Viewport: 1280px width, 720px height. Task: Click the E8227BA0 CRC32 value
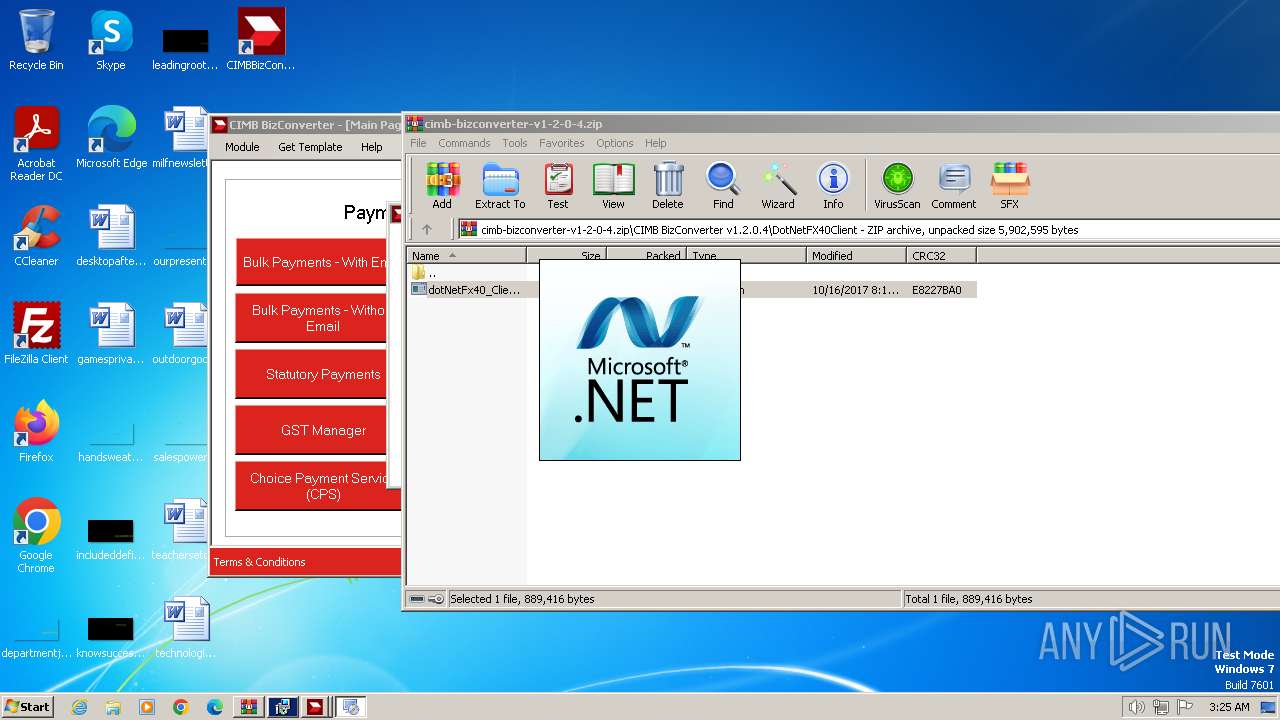coord(937,290)
